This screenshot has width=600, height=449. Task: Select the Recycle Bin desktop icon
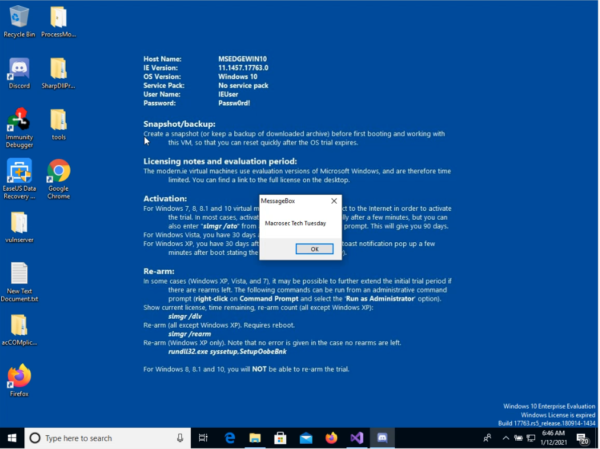click(x=19, y=21)
